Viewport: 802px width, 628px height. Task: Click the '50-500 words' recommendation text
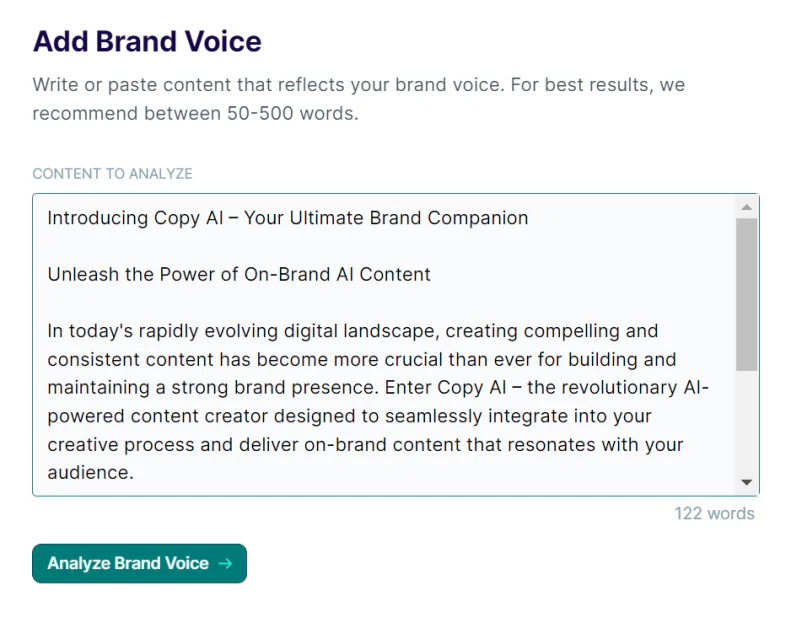pyautogui.click(x=289, y=113)
